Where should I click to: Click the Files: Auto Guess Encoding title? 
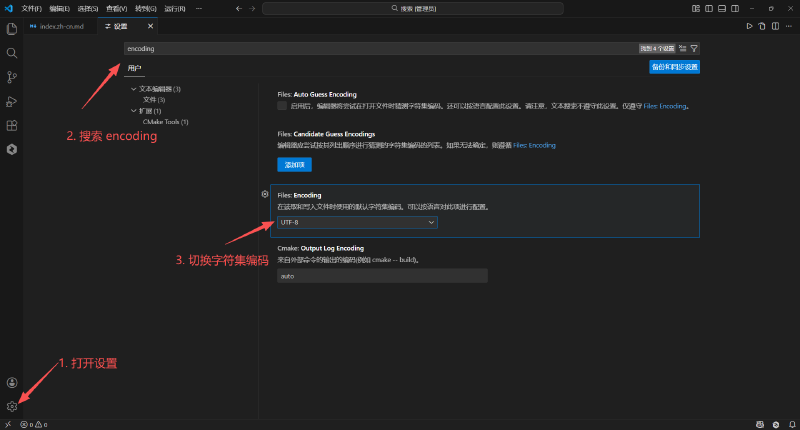[317, 94]
